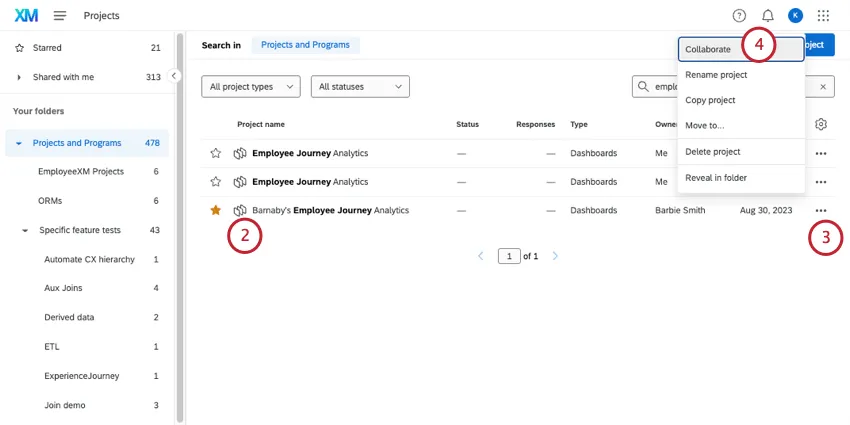This screenshot has width=850, height=425.
Task: Open the help question mark icon
Action: pyautogui.click(x=739, y=16)
